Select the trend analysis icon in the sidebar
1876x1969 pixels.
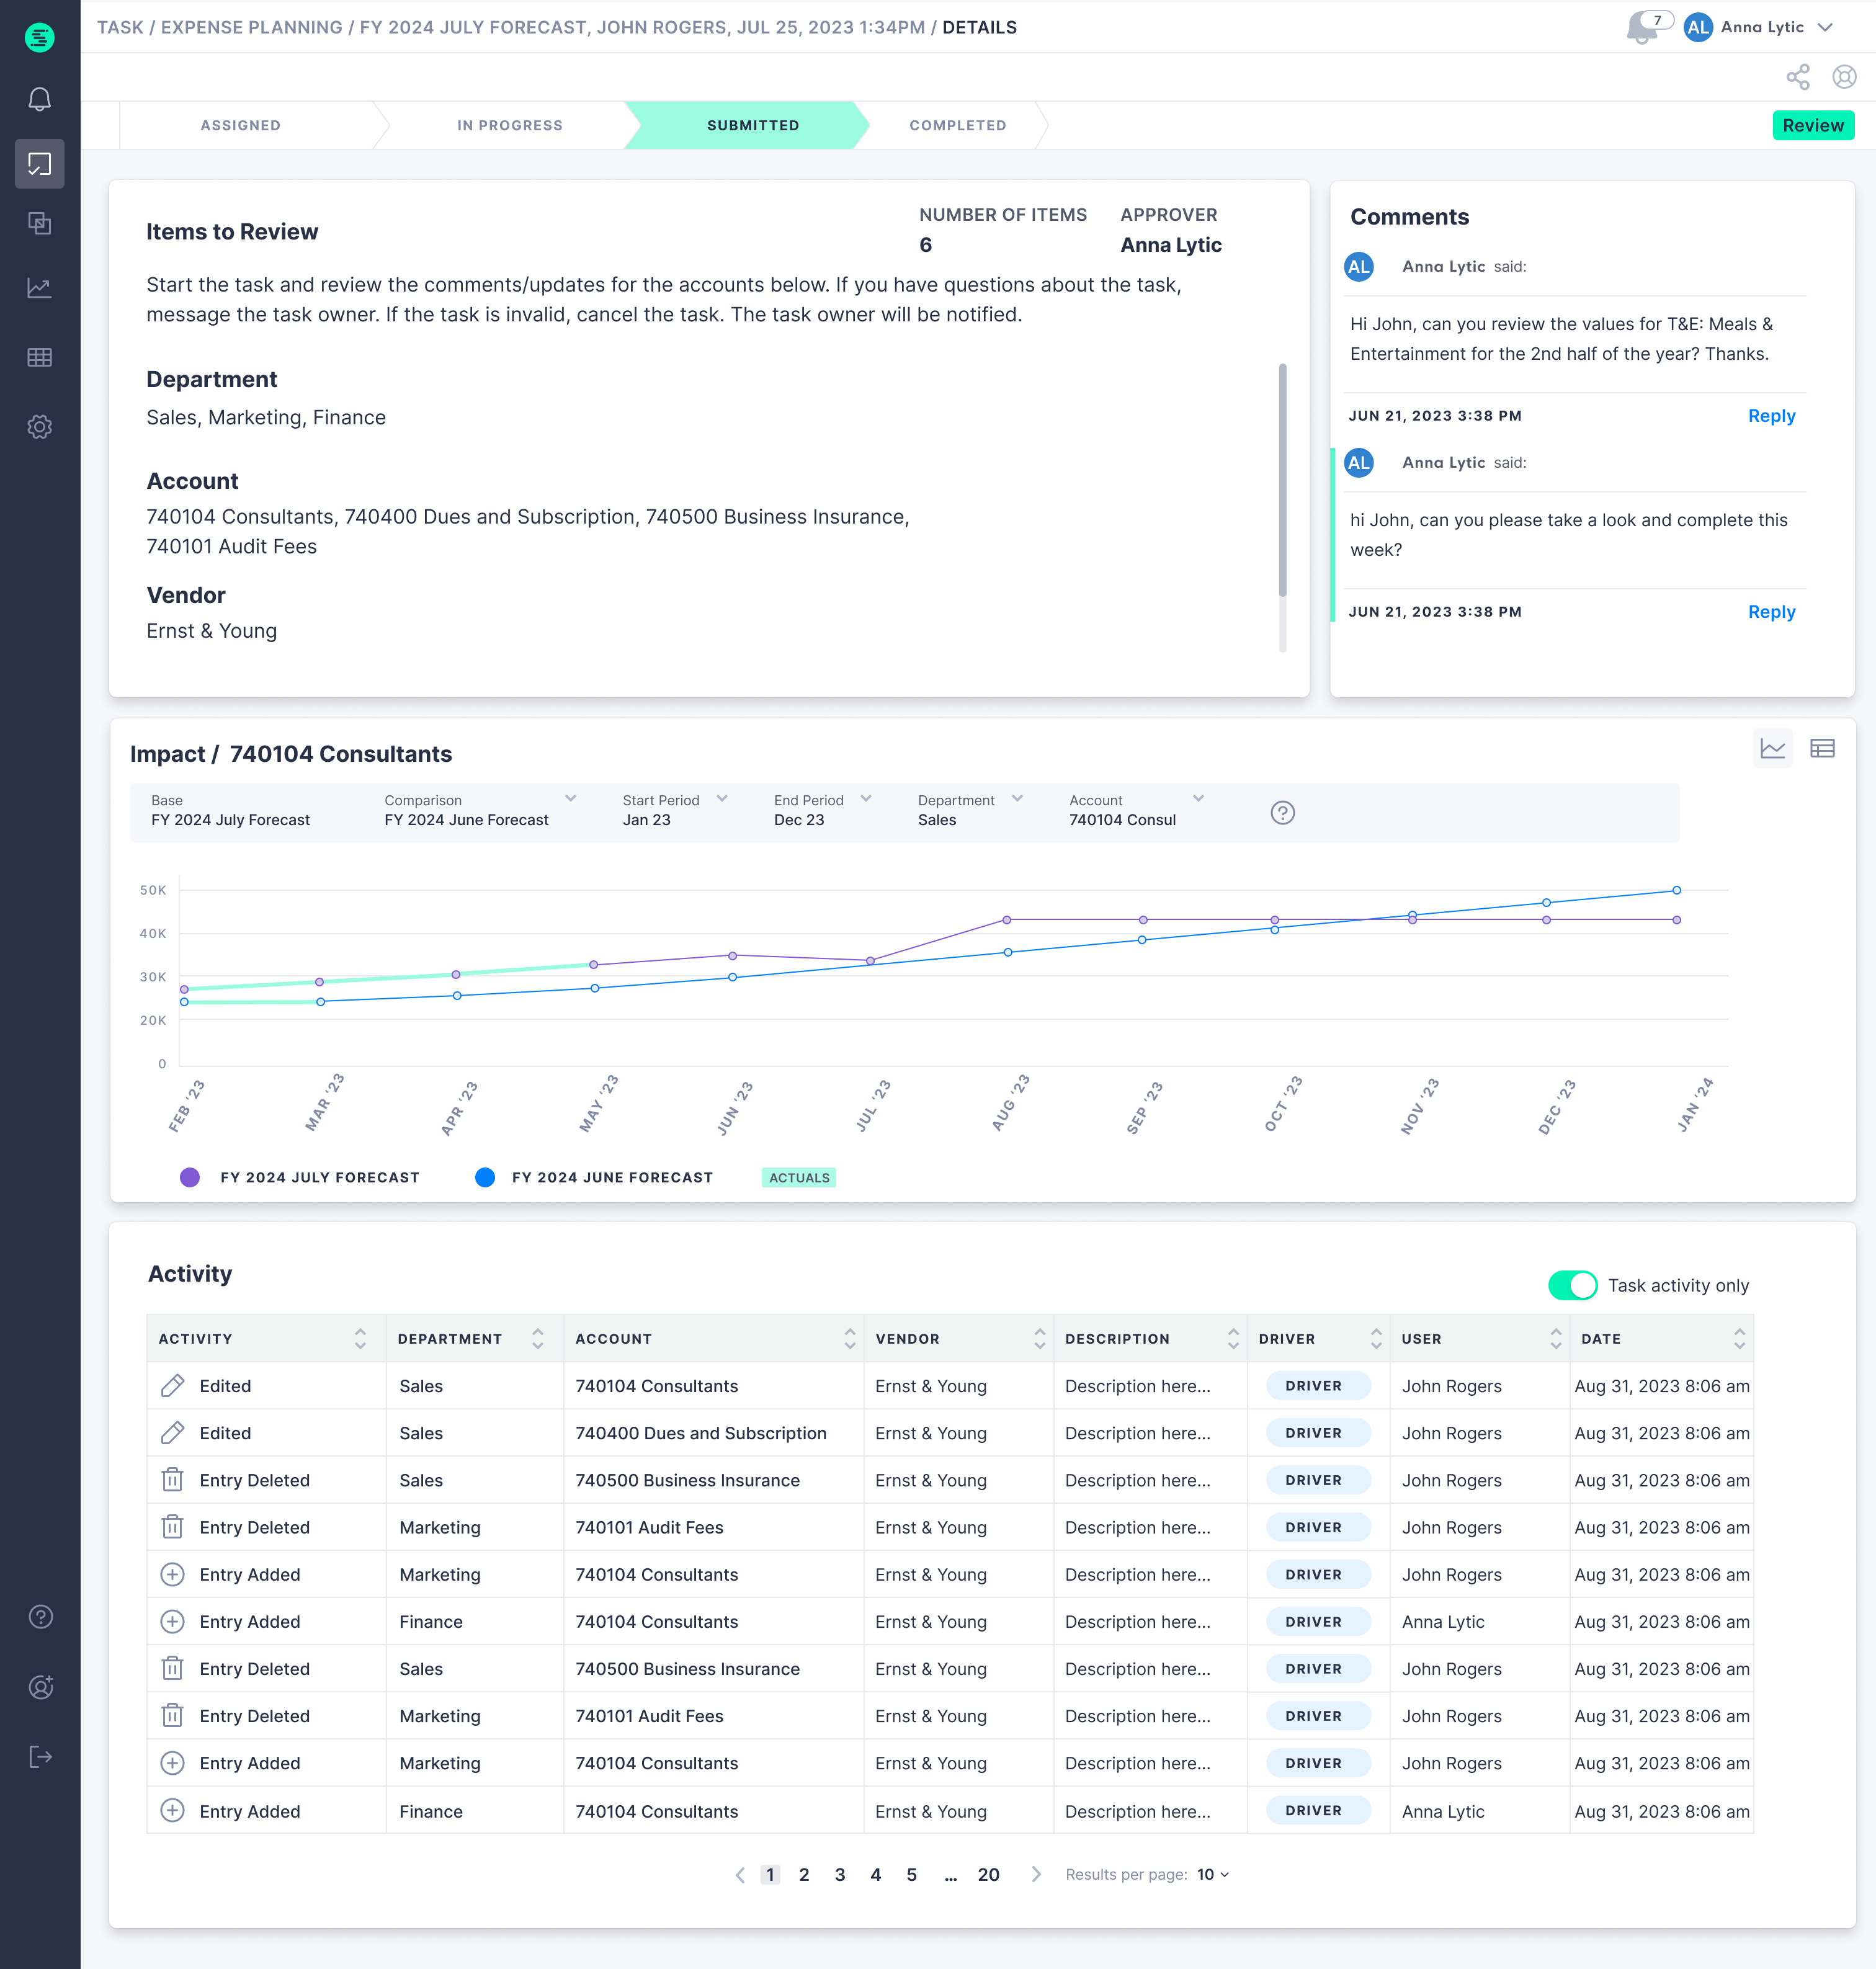40,288
